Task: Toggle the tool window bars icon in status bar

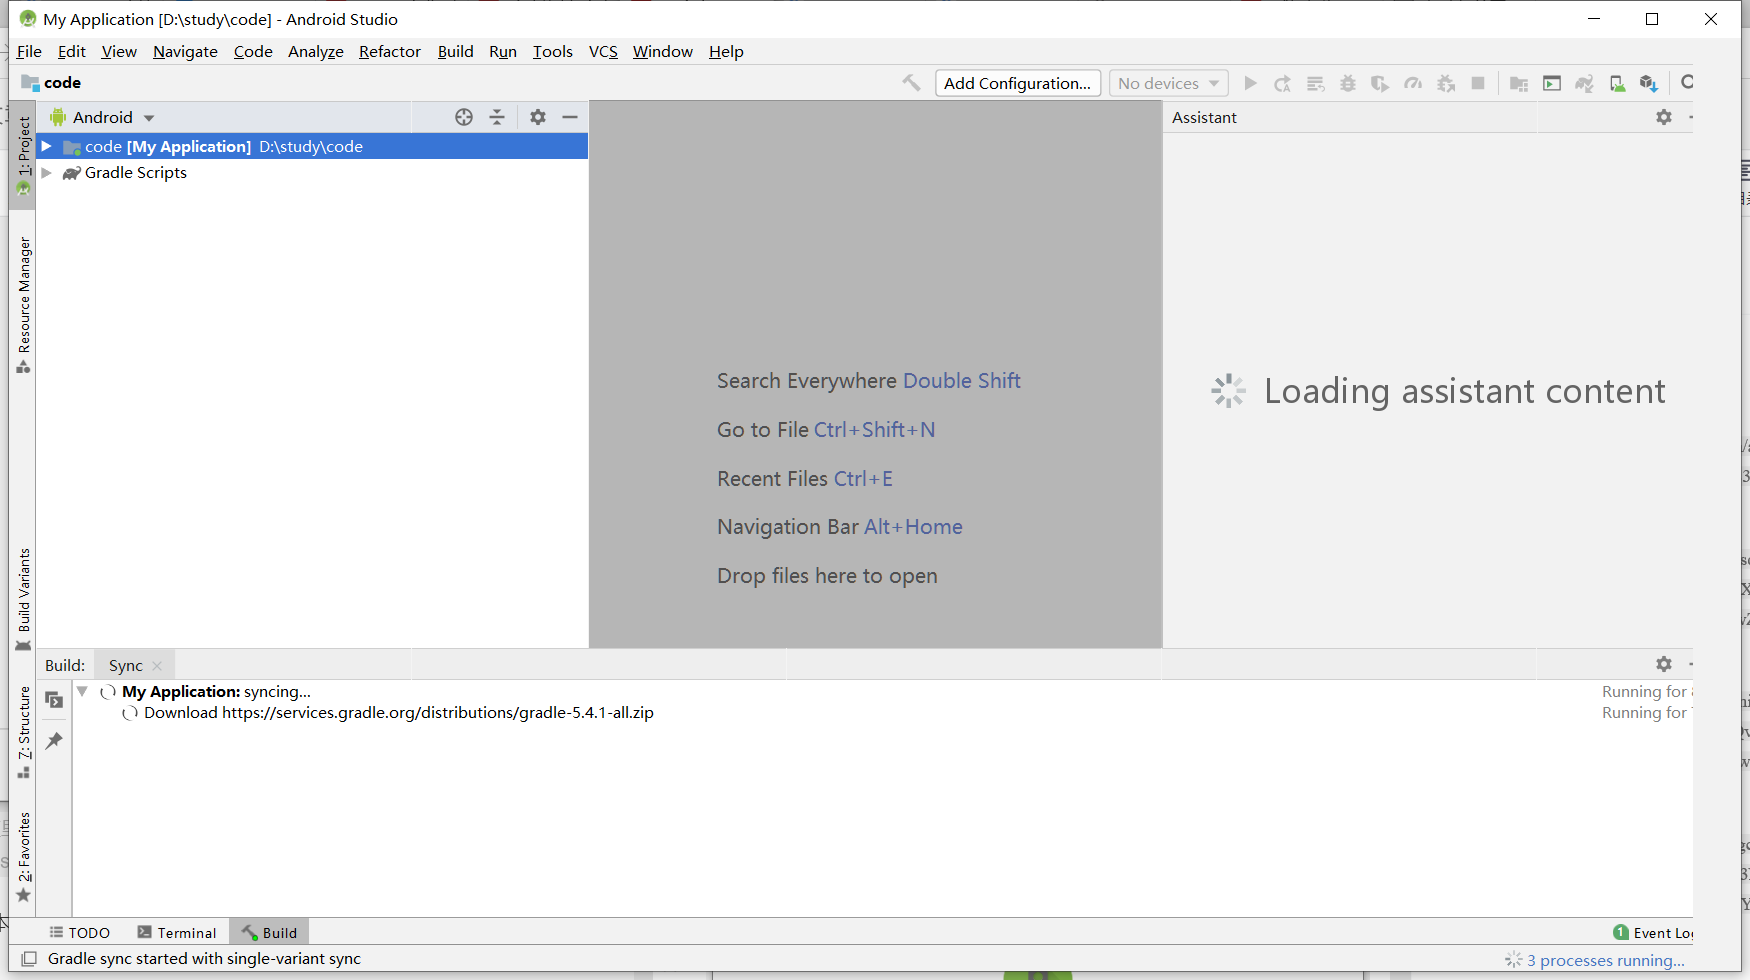Action: pos(29,959)
